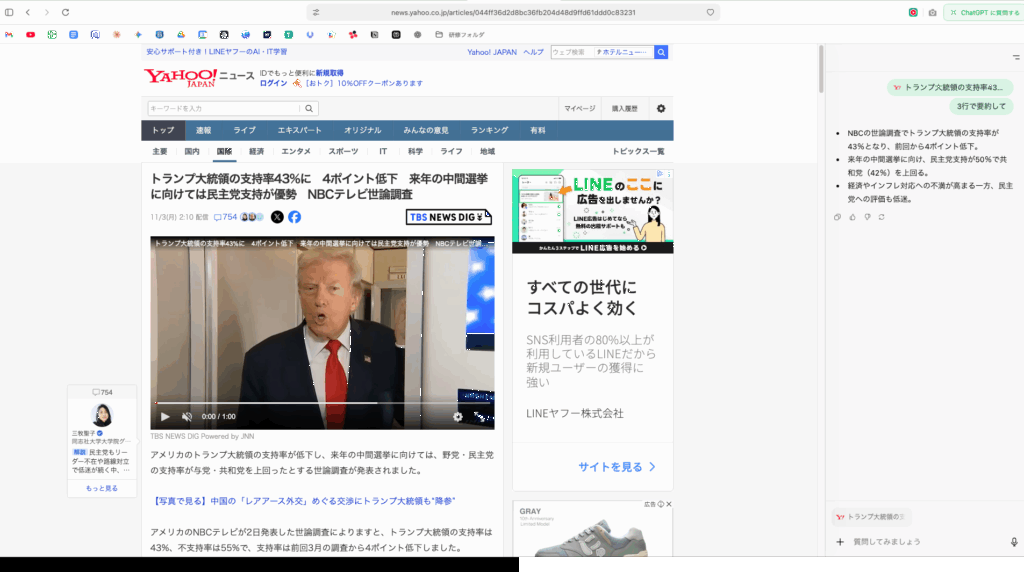Select the 経済 category tab
The height and width of the screenshot is (572, 1024).
[256, 151]
